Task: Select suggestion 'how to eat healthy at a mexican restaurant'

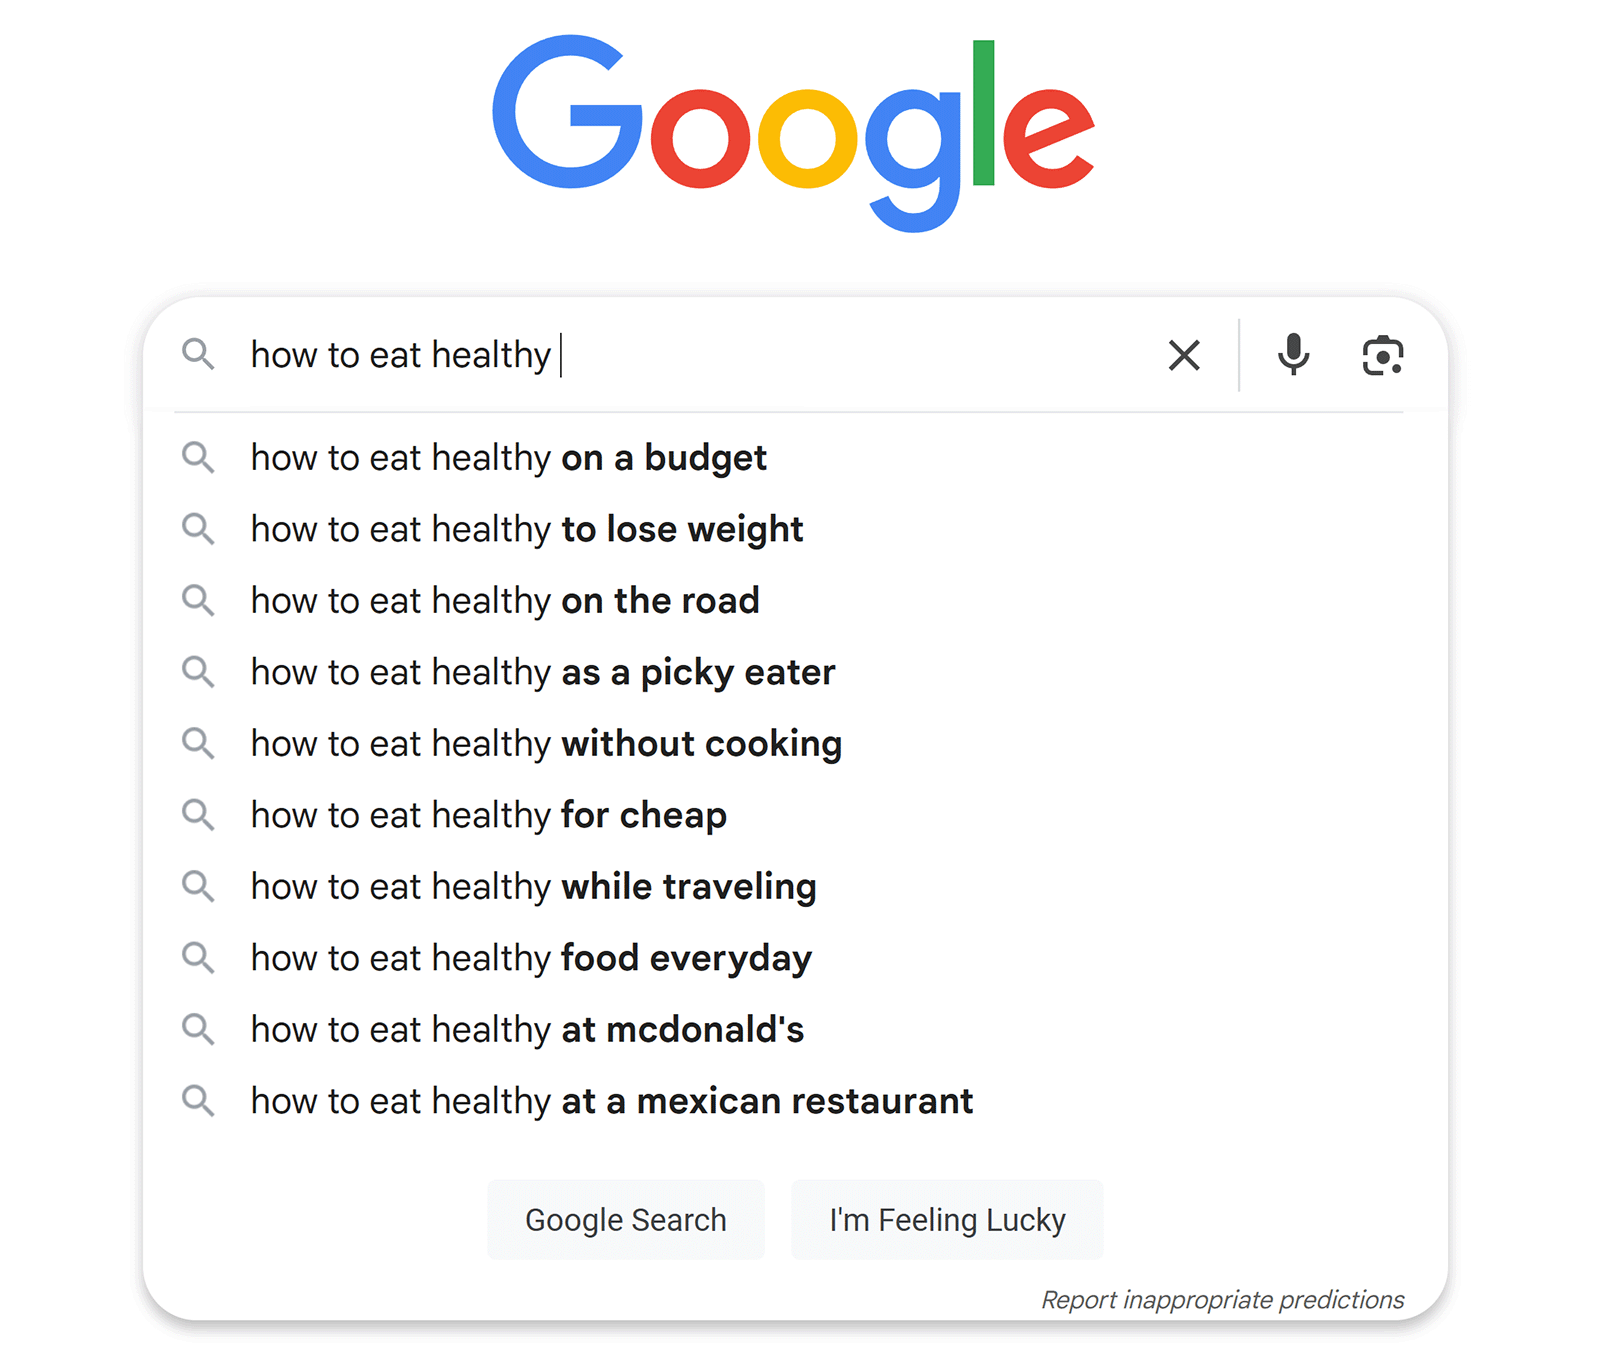Action: coord(611,1100)
